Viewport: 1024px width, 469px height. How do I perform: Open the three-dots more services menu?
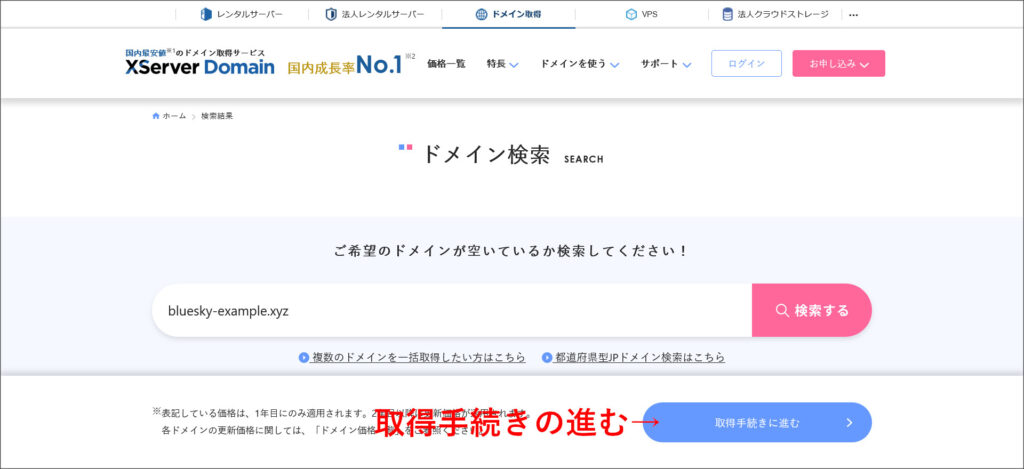click(x=853, y=14)
